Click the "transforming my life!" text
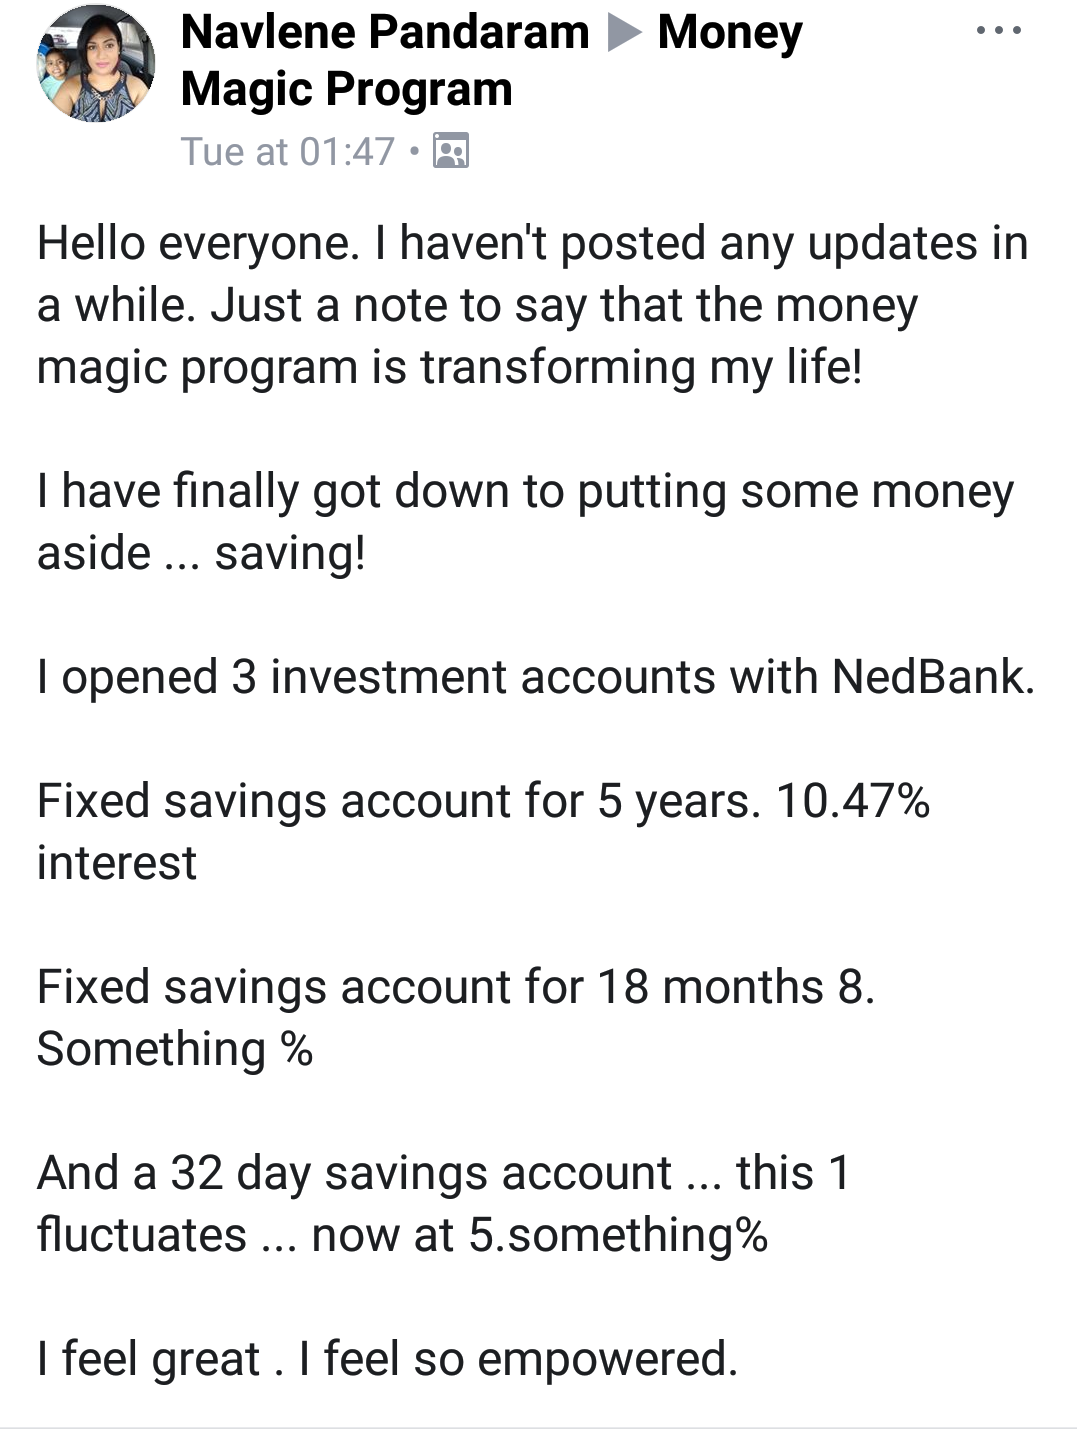 point(640,368)
